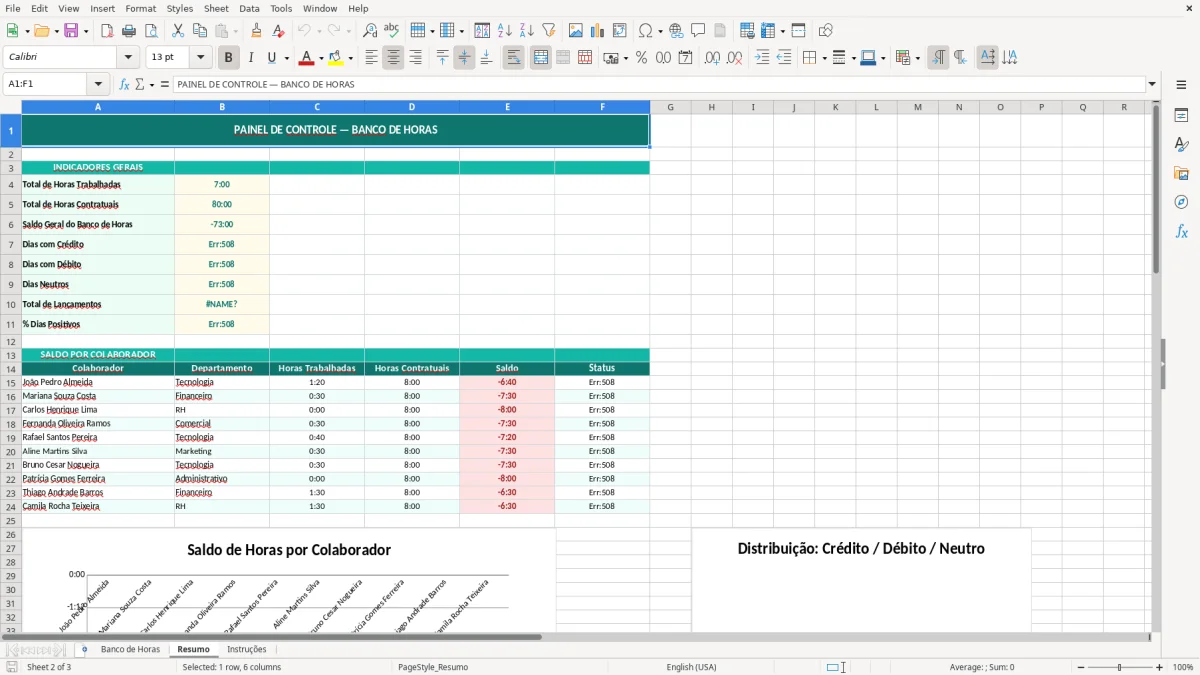Click the English (USA) language status
Screen dimensions: 1200x675
pyautogui.click(x=692, y=667)
